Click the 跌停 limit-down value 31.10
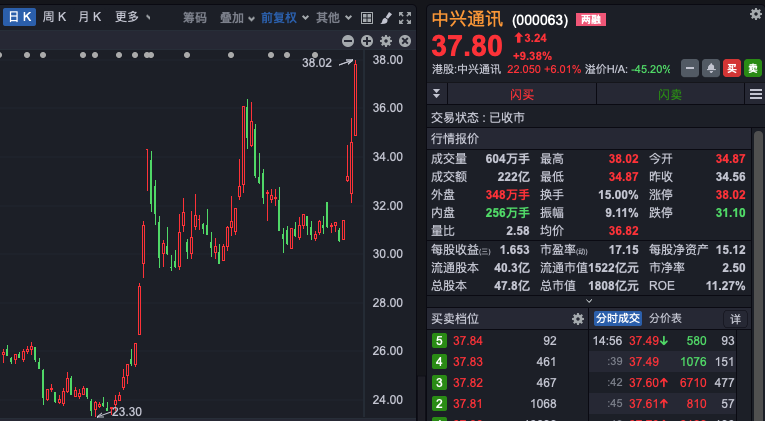Screen dimensions: 765x421 (x=730, y=213)
